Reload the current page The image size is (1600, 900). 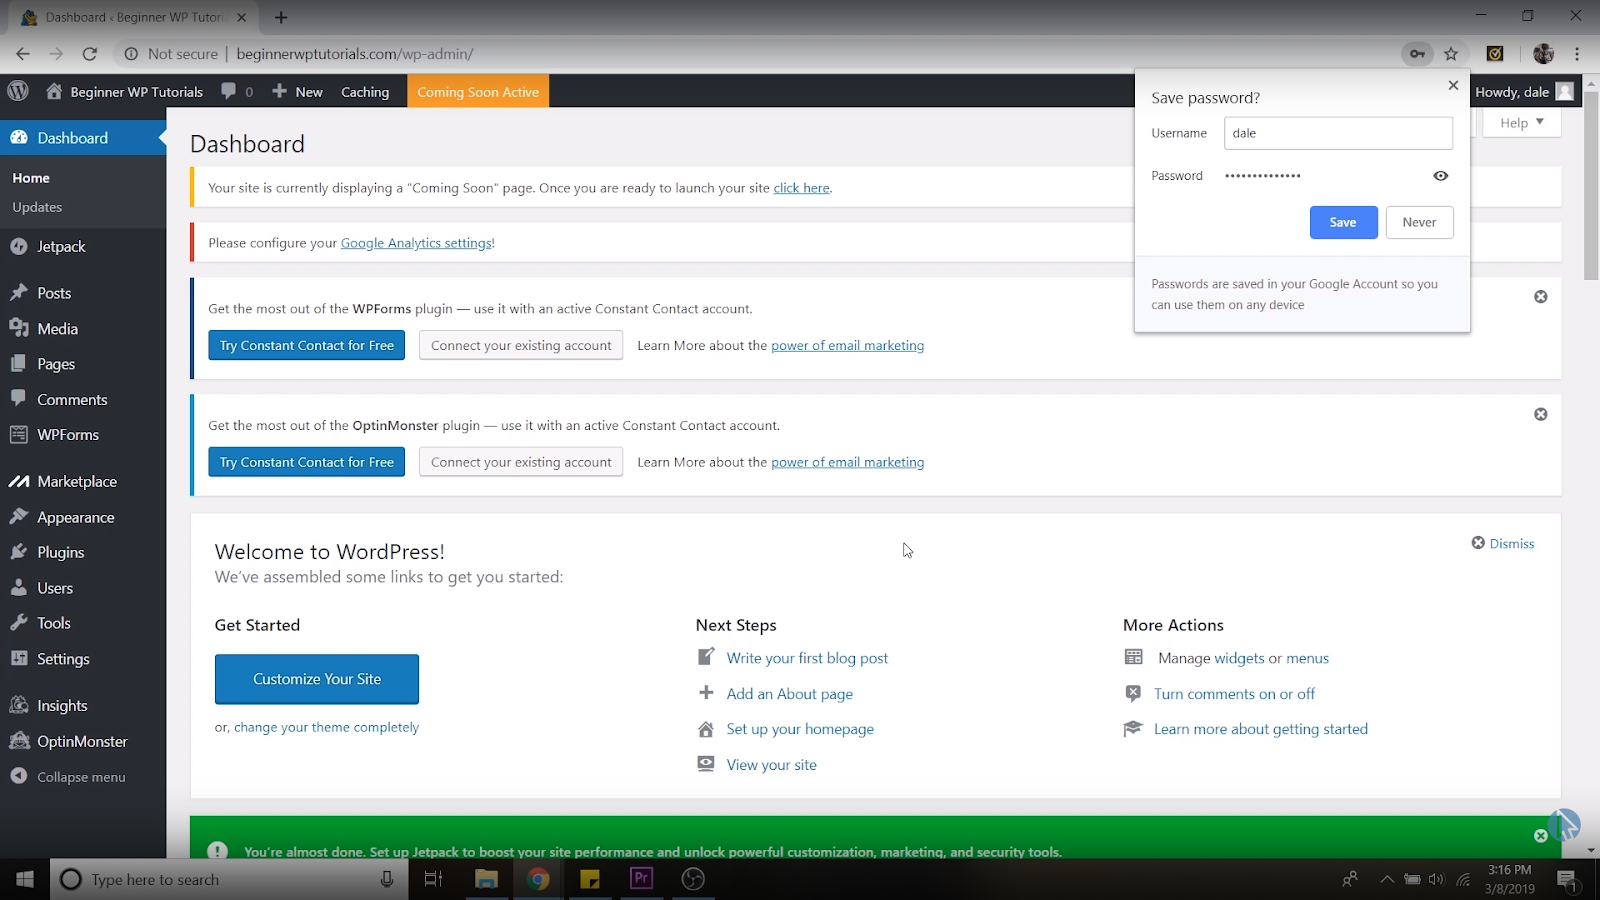[x=90, y=54]
